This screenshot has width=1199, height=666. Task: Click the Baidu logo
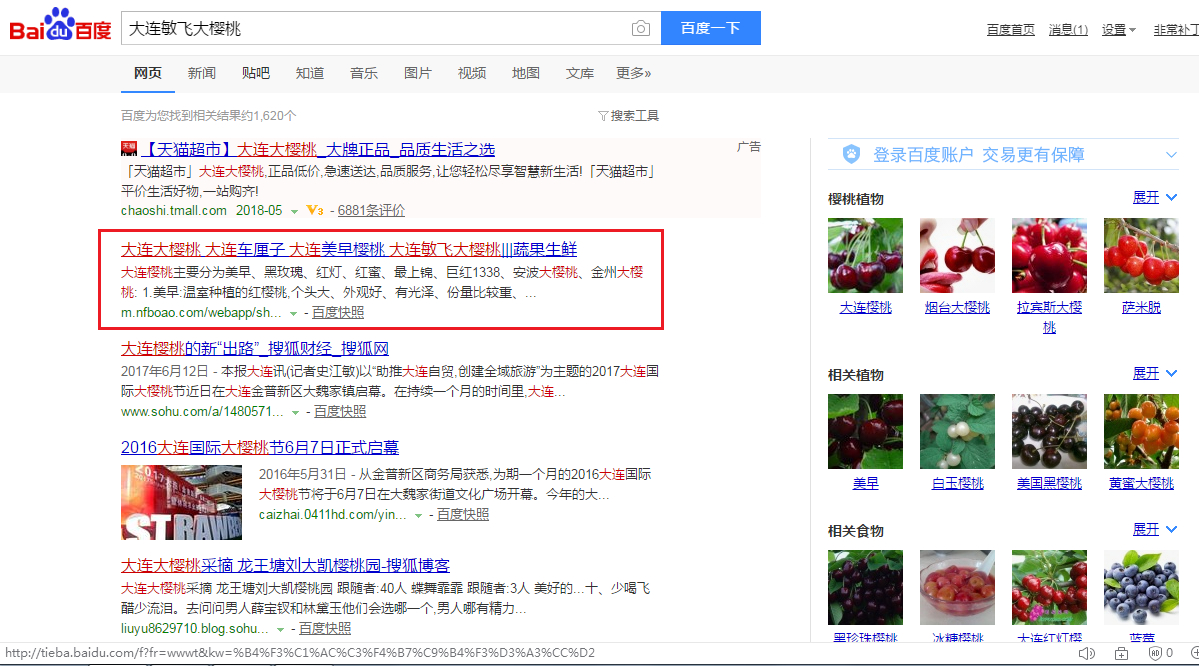[60, 25]
